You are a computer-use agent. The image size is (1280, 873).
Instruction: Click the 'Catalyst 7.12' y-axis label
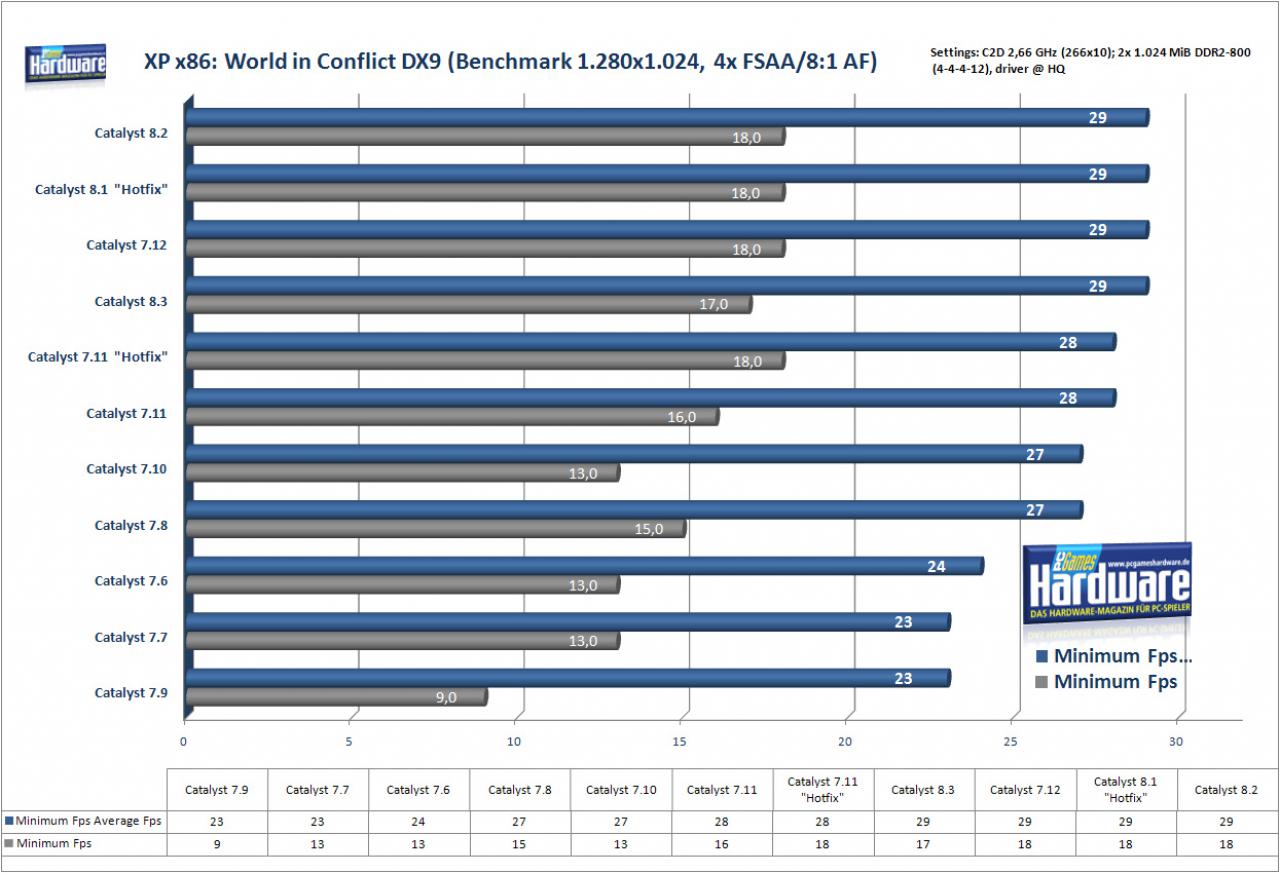(x=127, y=245)
